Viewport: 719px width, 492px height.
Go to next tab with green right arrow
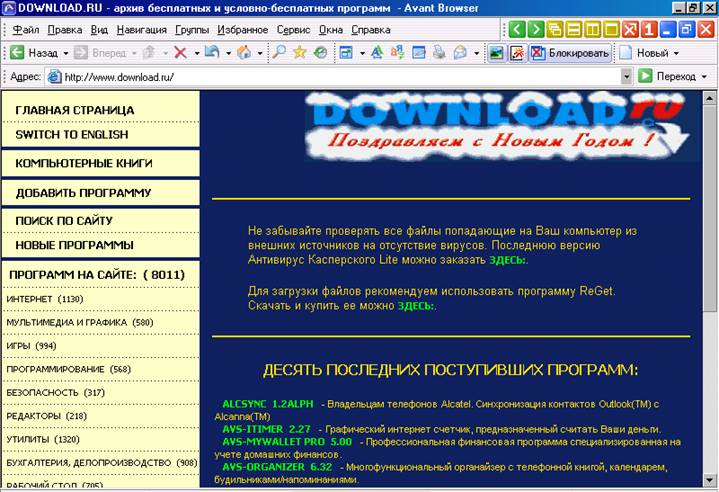pyautogui.click(x=536, y=30)
